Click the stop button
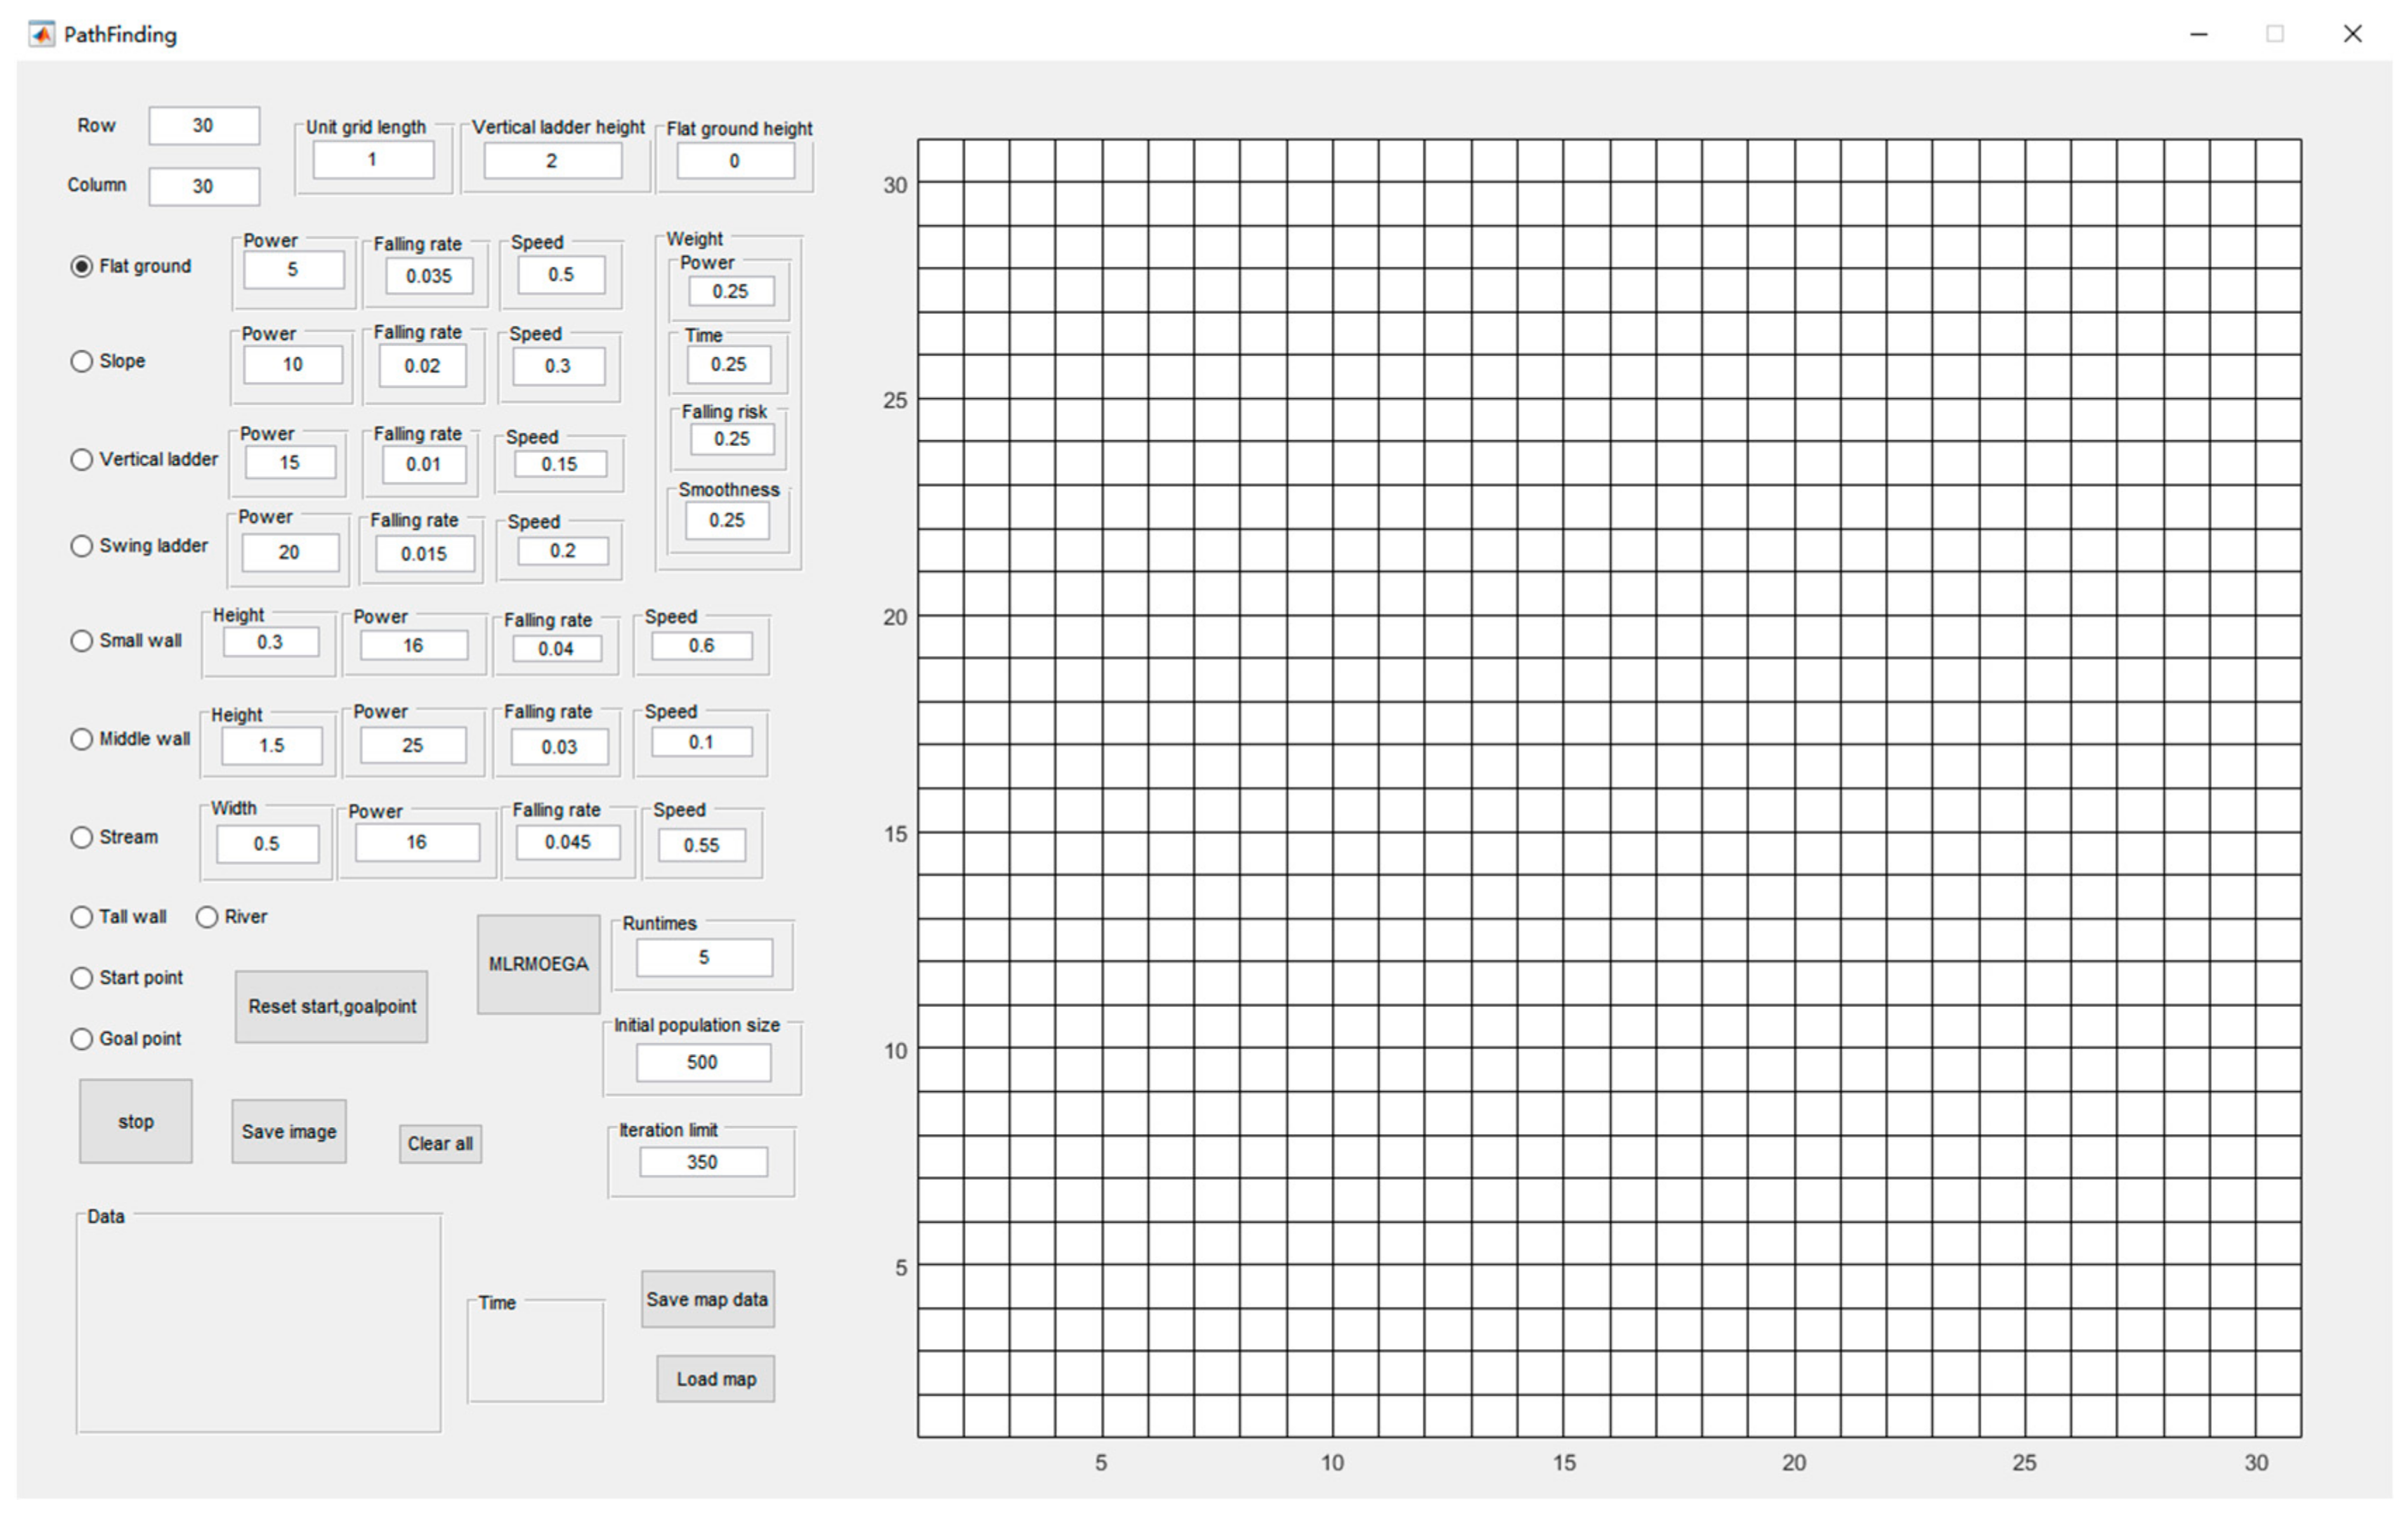This screenshot has width=2408, height=1514. 136,1121
